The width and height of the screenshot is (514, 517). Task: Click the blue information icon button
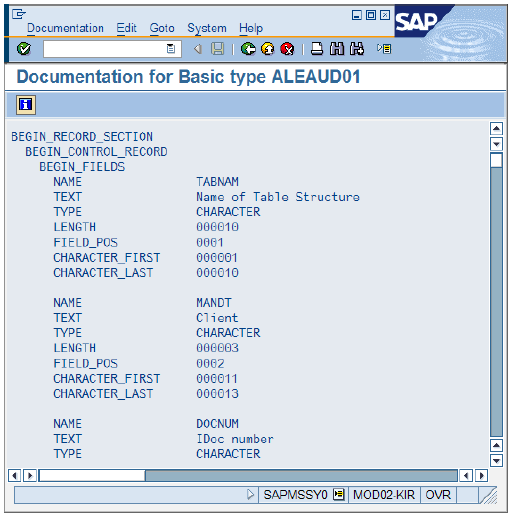coord(26,105)
